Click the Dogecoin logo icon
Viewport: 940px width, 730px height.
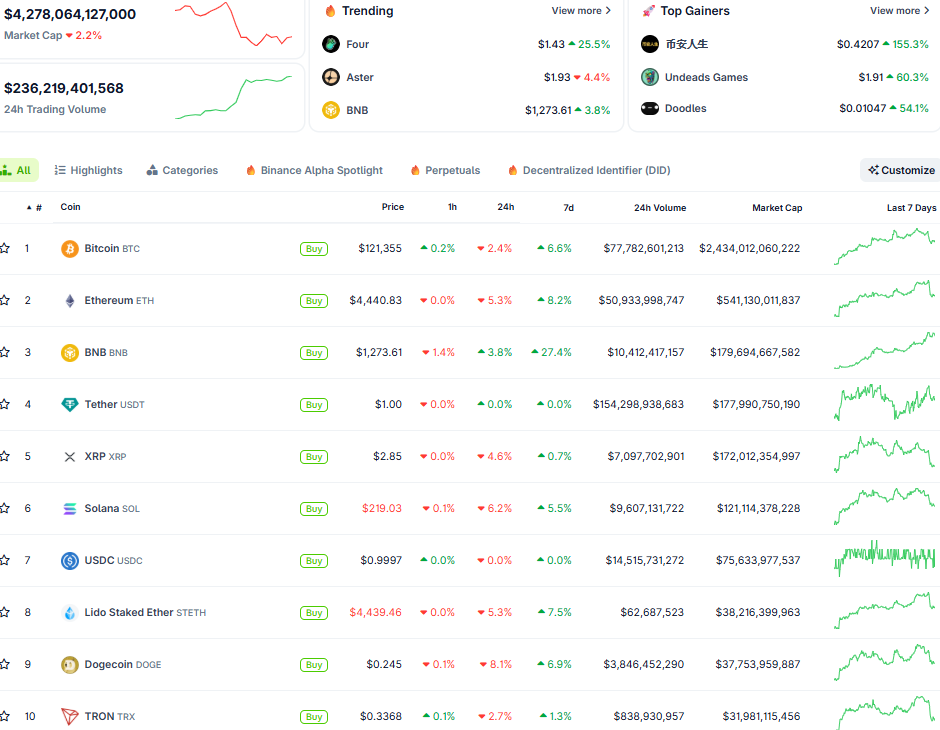pos(70,664)
